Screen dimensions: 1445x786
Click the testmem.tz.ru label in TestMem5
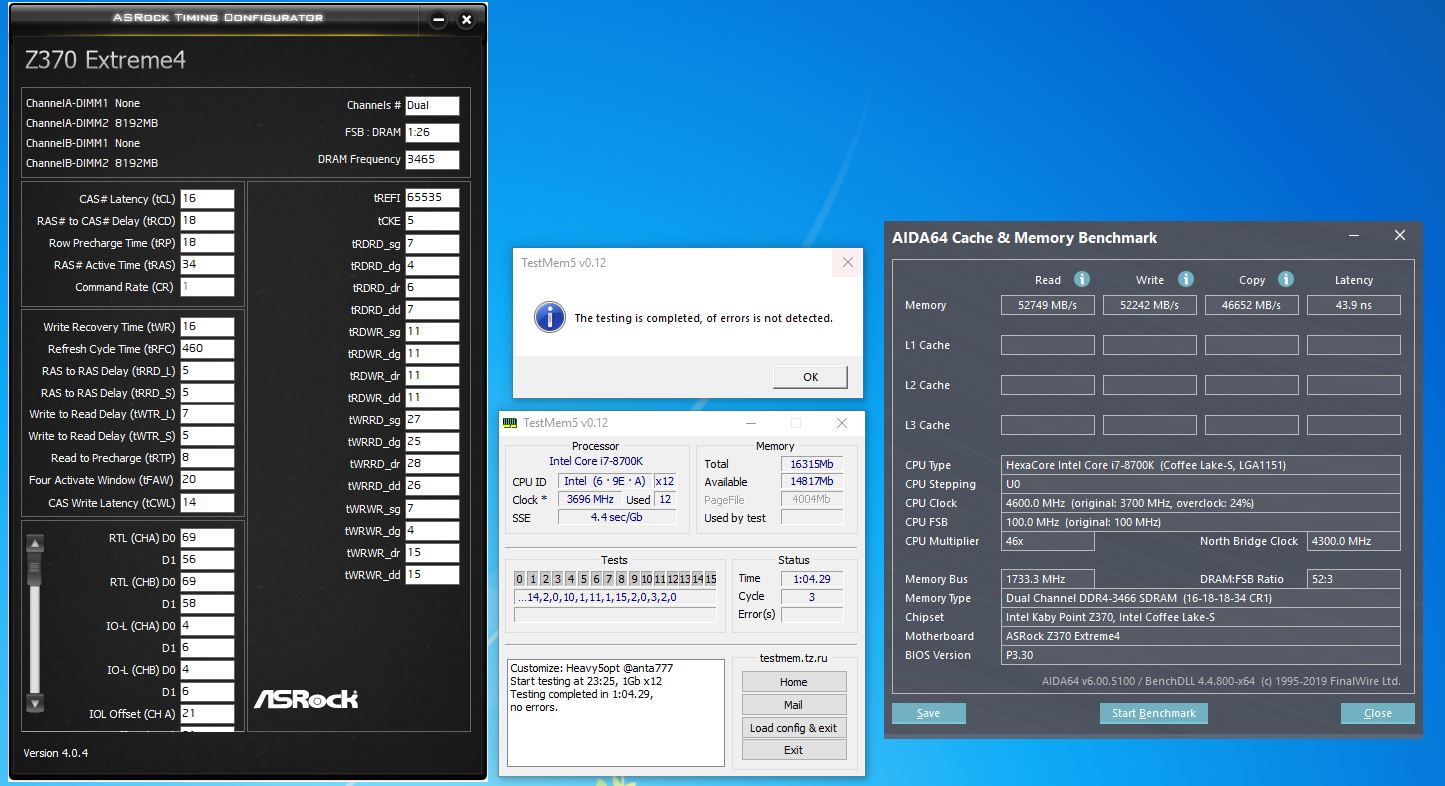794,659
